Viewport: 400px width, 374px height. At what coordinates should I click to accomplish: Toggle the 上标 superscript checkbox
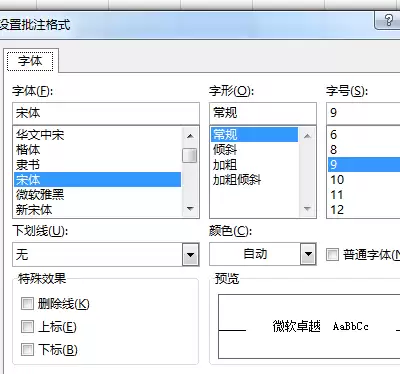click(x=27, y=327)
